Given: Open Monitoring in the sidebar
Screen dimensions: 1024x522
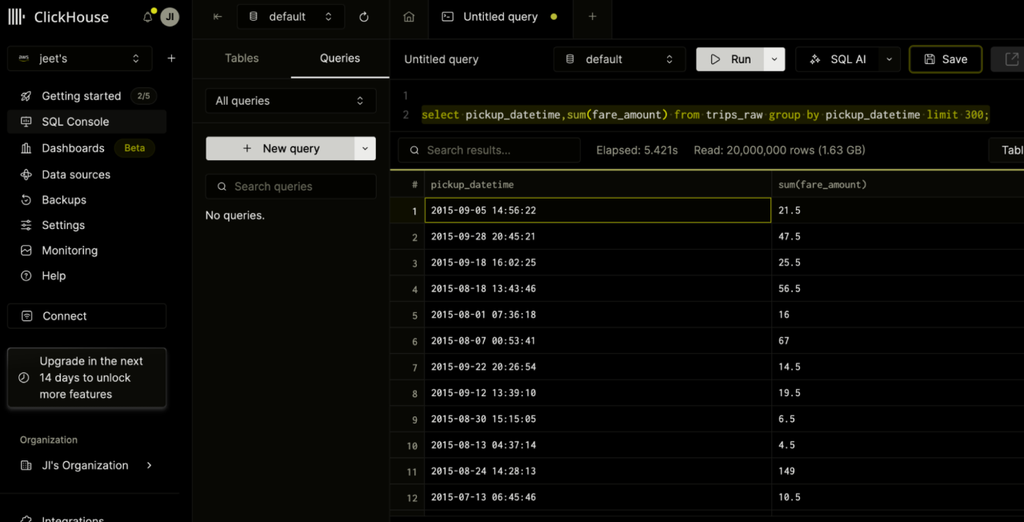Looking at the screenshot, I should tap(69, 250).
